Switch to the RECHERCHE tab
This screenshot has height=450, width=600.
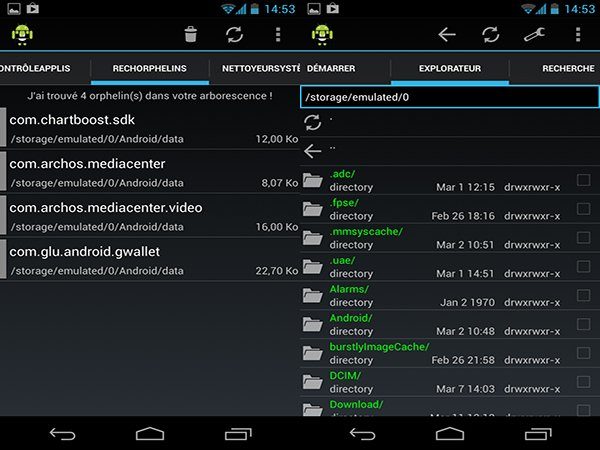point(568,68)
